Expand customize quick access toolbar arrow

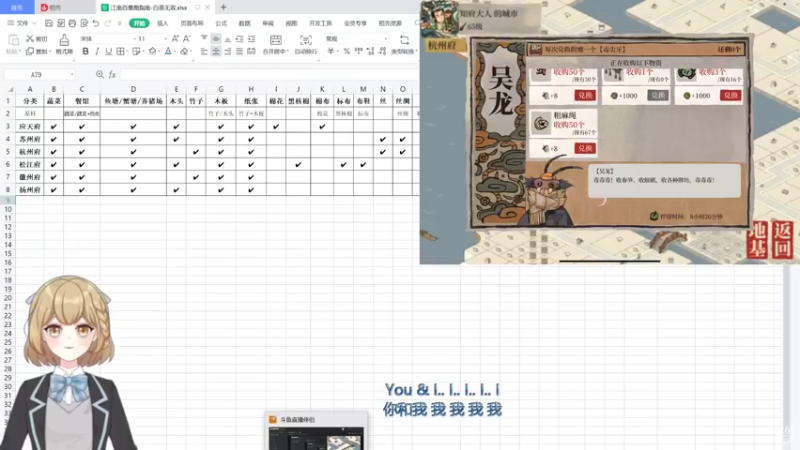119,23
